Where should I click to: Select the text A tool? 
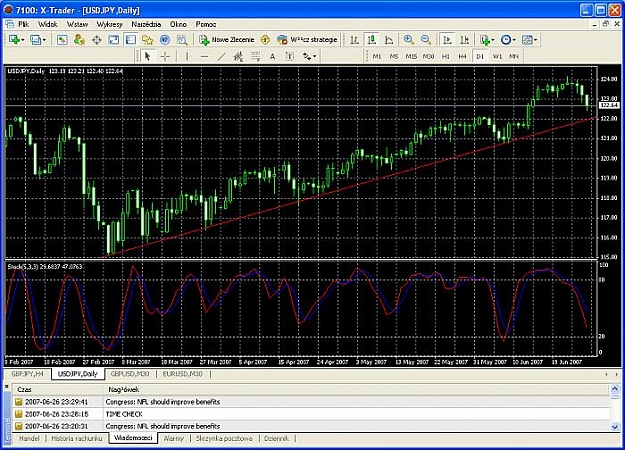coord(273,57)
